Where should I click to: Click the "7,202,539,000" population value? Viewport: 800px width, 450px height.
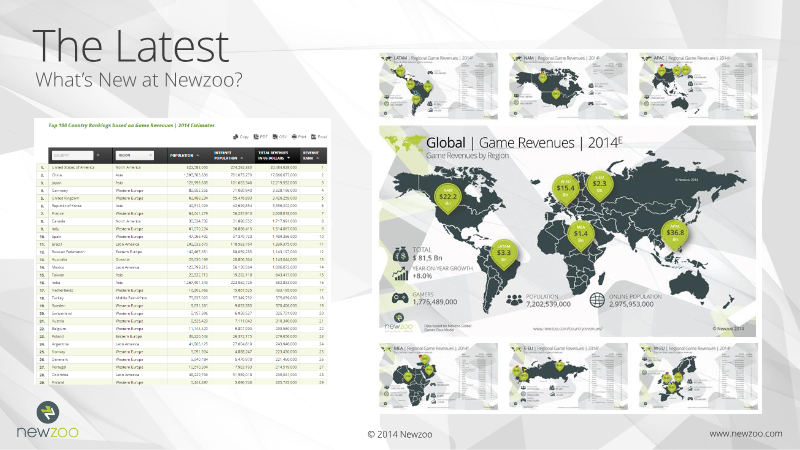tap(548, 304)
